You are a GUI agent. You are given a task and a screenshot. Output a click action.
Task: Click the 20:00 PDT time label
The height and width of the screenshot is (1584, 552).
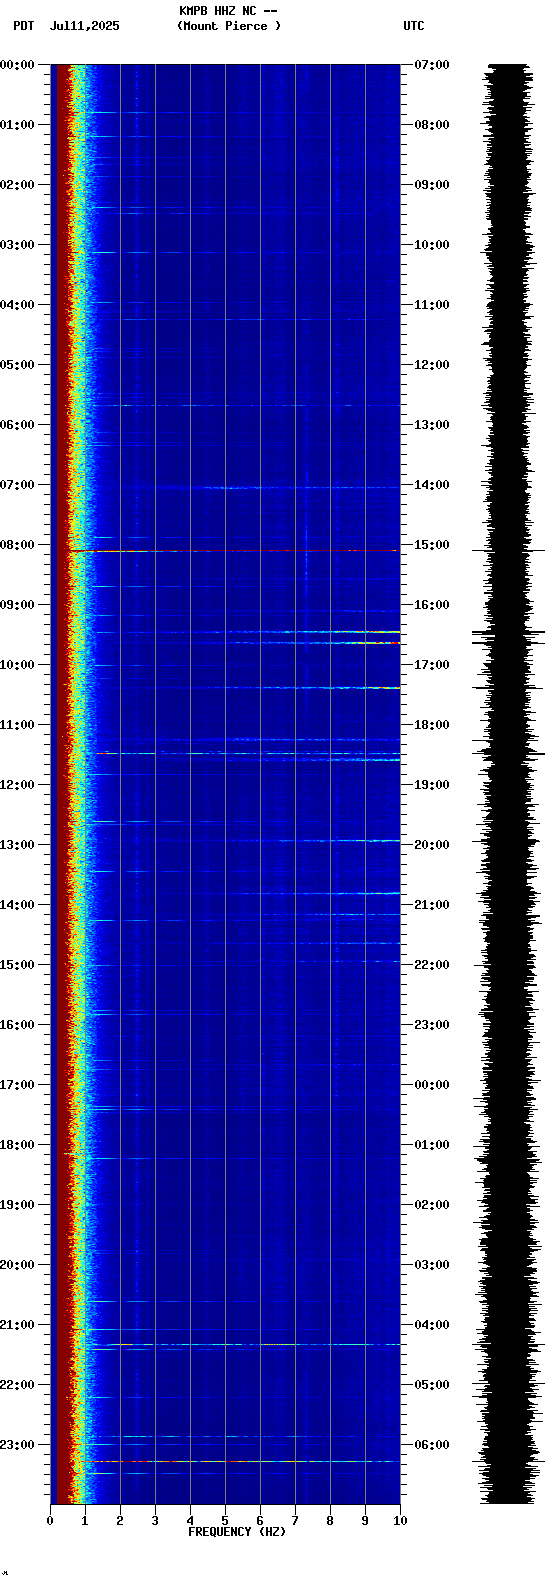[17, 1265]
